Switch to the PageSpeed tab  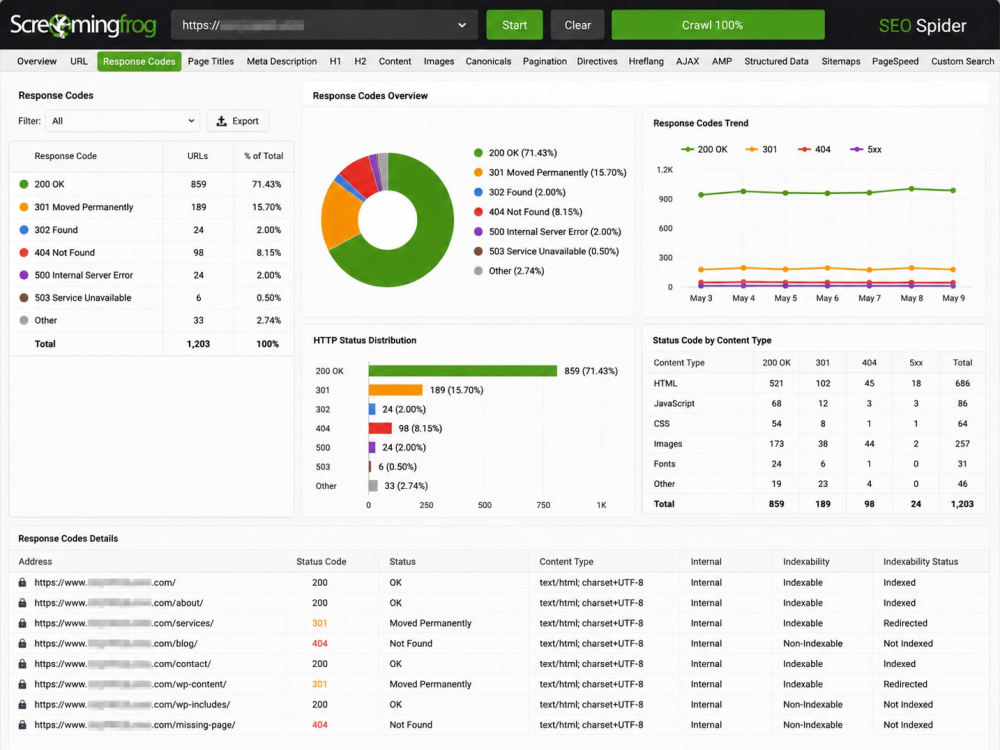tap(895, 61)
